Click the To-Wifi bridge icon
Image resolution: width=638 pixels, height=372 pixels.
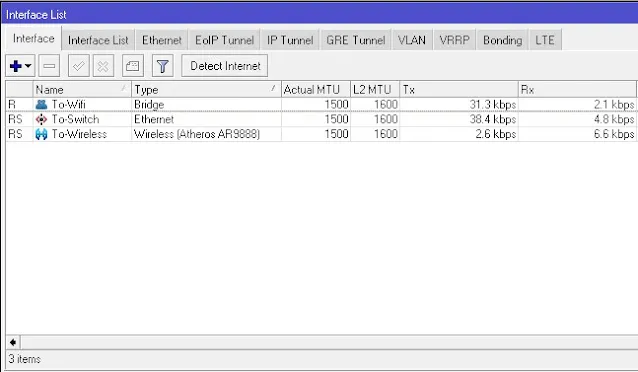pyautogui.click(x=42, y=105)
